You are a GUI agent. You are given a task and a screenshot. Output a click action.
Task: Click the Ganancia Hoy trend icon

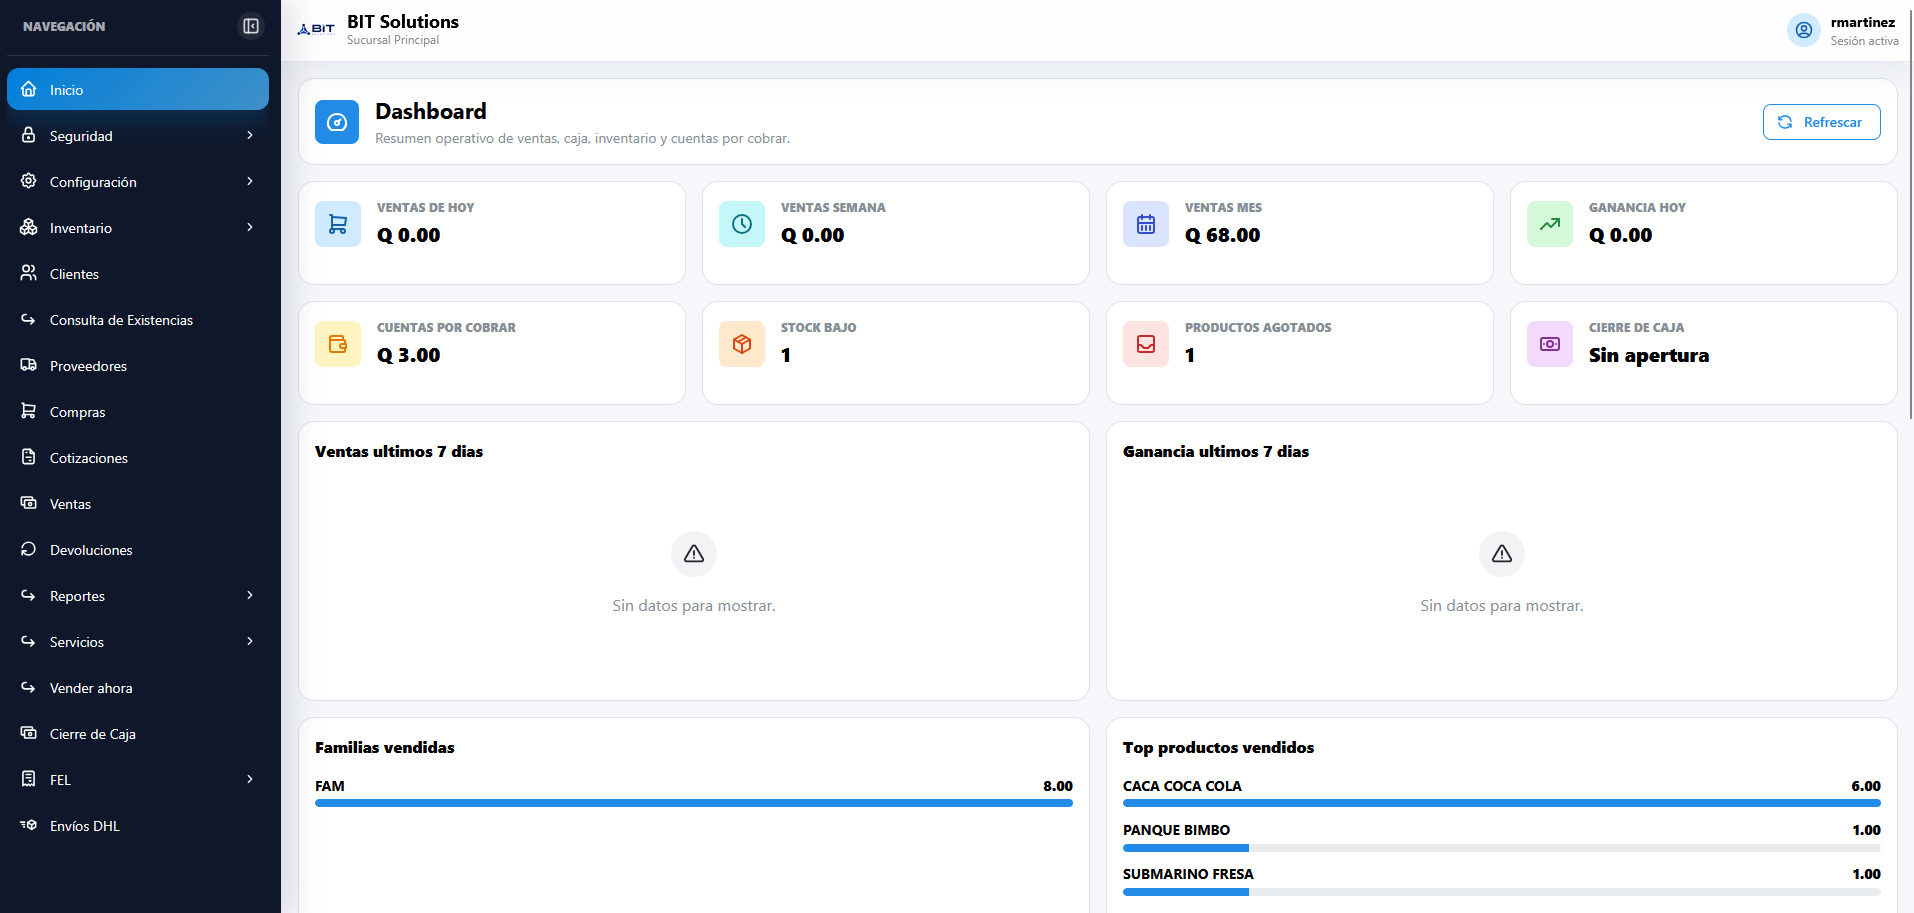click(x=1550, y=224)
